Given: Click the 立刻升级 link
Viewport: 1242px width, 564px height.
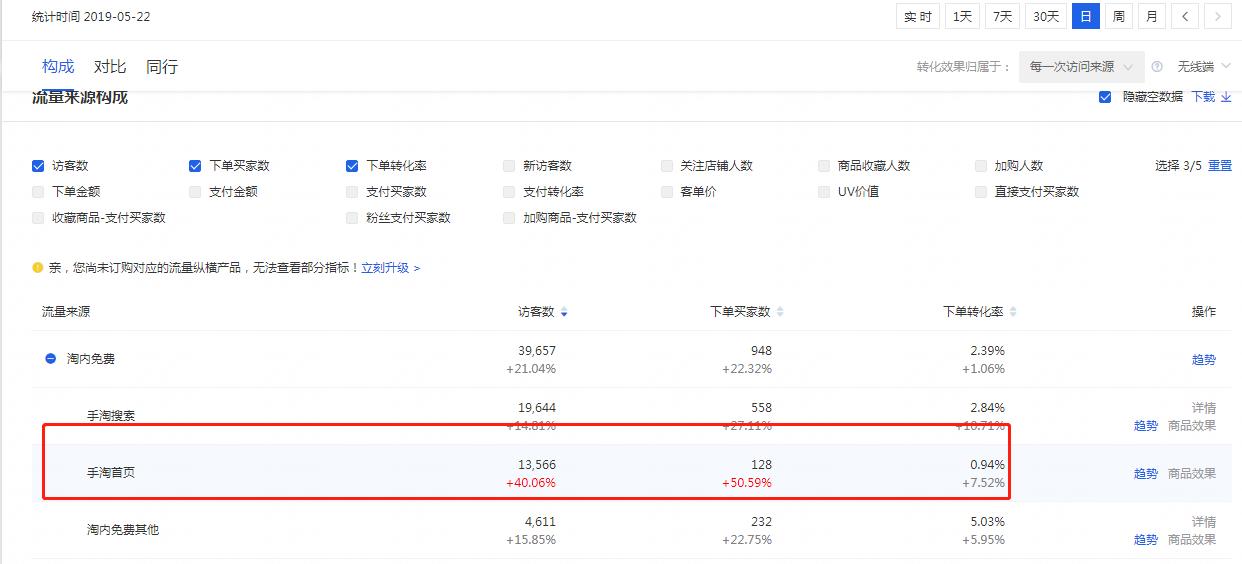Looking at the screenshot, I should [x=391, y=268].
